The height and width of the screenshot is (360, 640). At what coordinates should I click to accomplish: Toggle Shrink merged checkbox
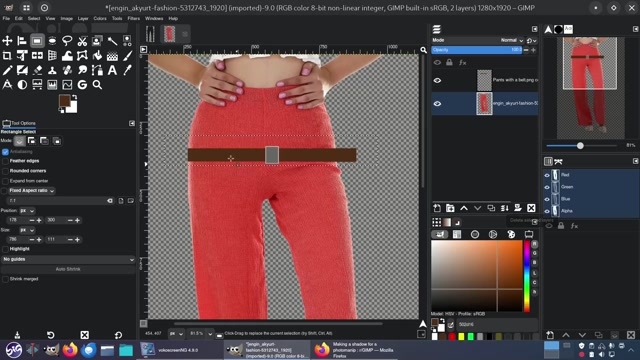pos(5,279)
